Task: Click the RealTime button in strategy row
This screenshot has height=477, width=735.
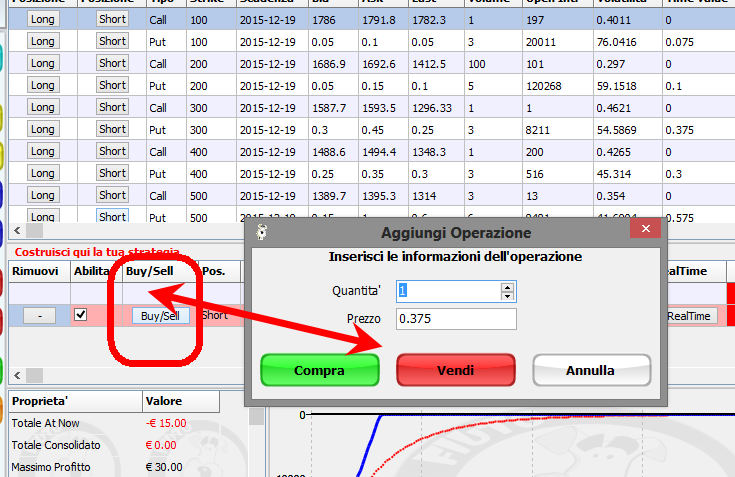Action: [x=689, y=316]
